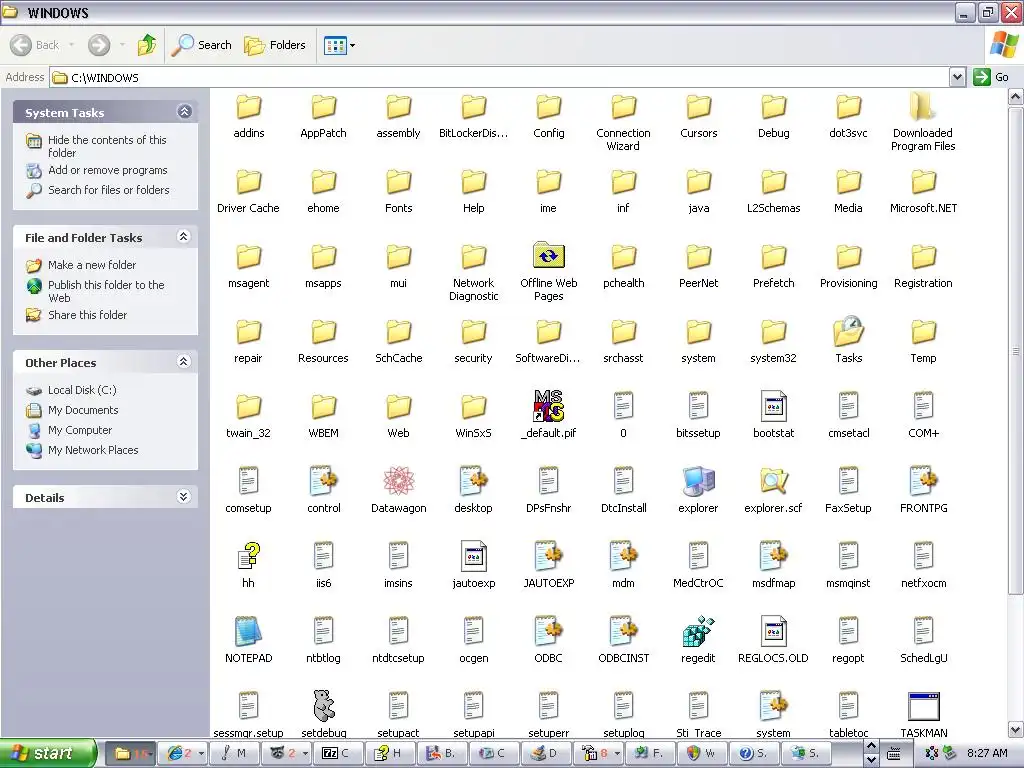Screen dimensions: 1024x768
Task: Open Local Disk (C:) link
Action: click(82, 390)
